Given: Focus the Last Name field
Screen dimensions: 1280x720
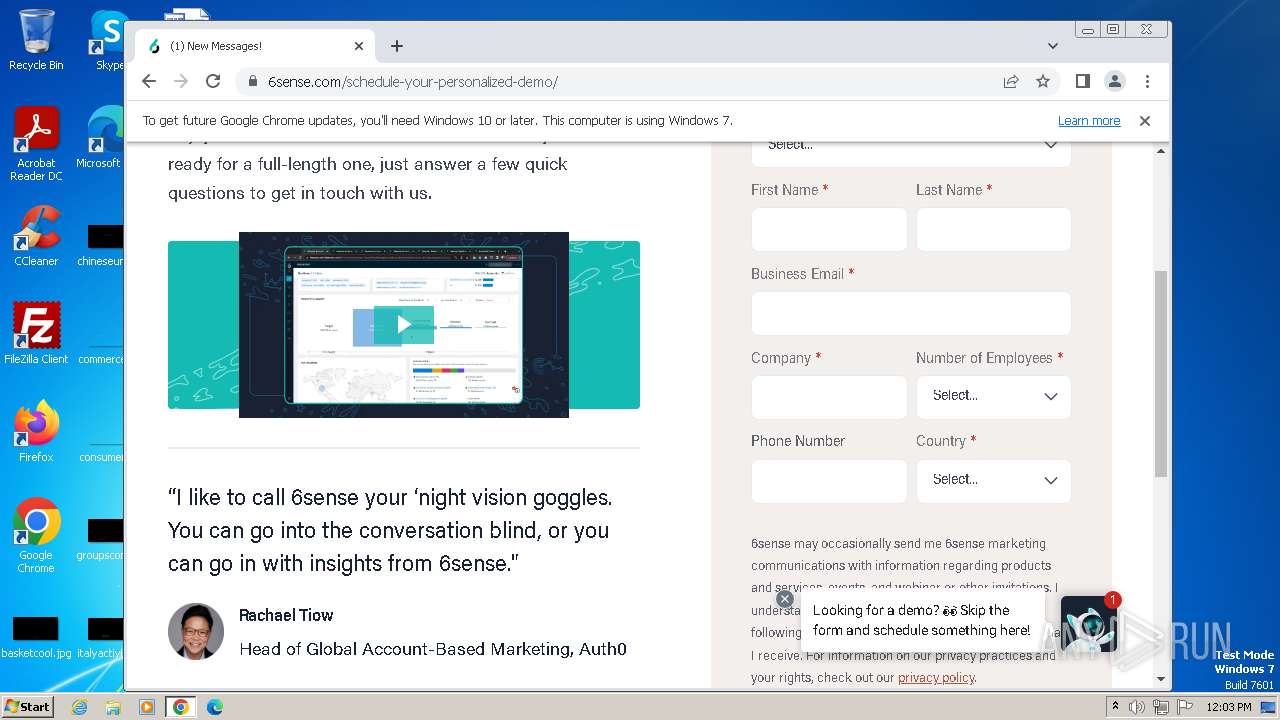Looking at the screenshot, I should point(993,229).
